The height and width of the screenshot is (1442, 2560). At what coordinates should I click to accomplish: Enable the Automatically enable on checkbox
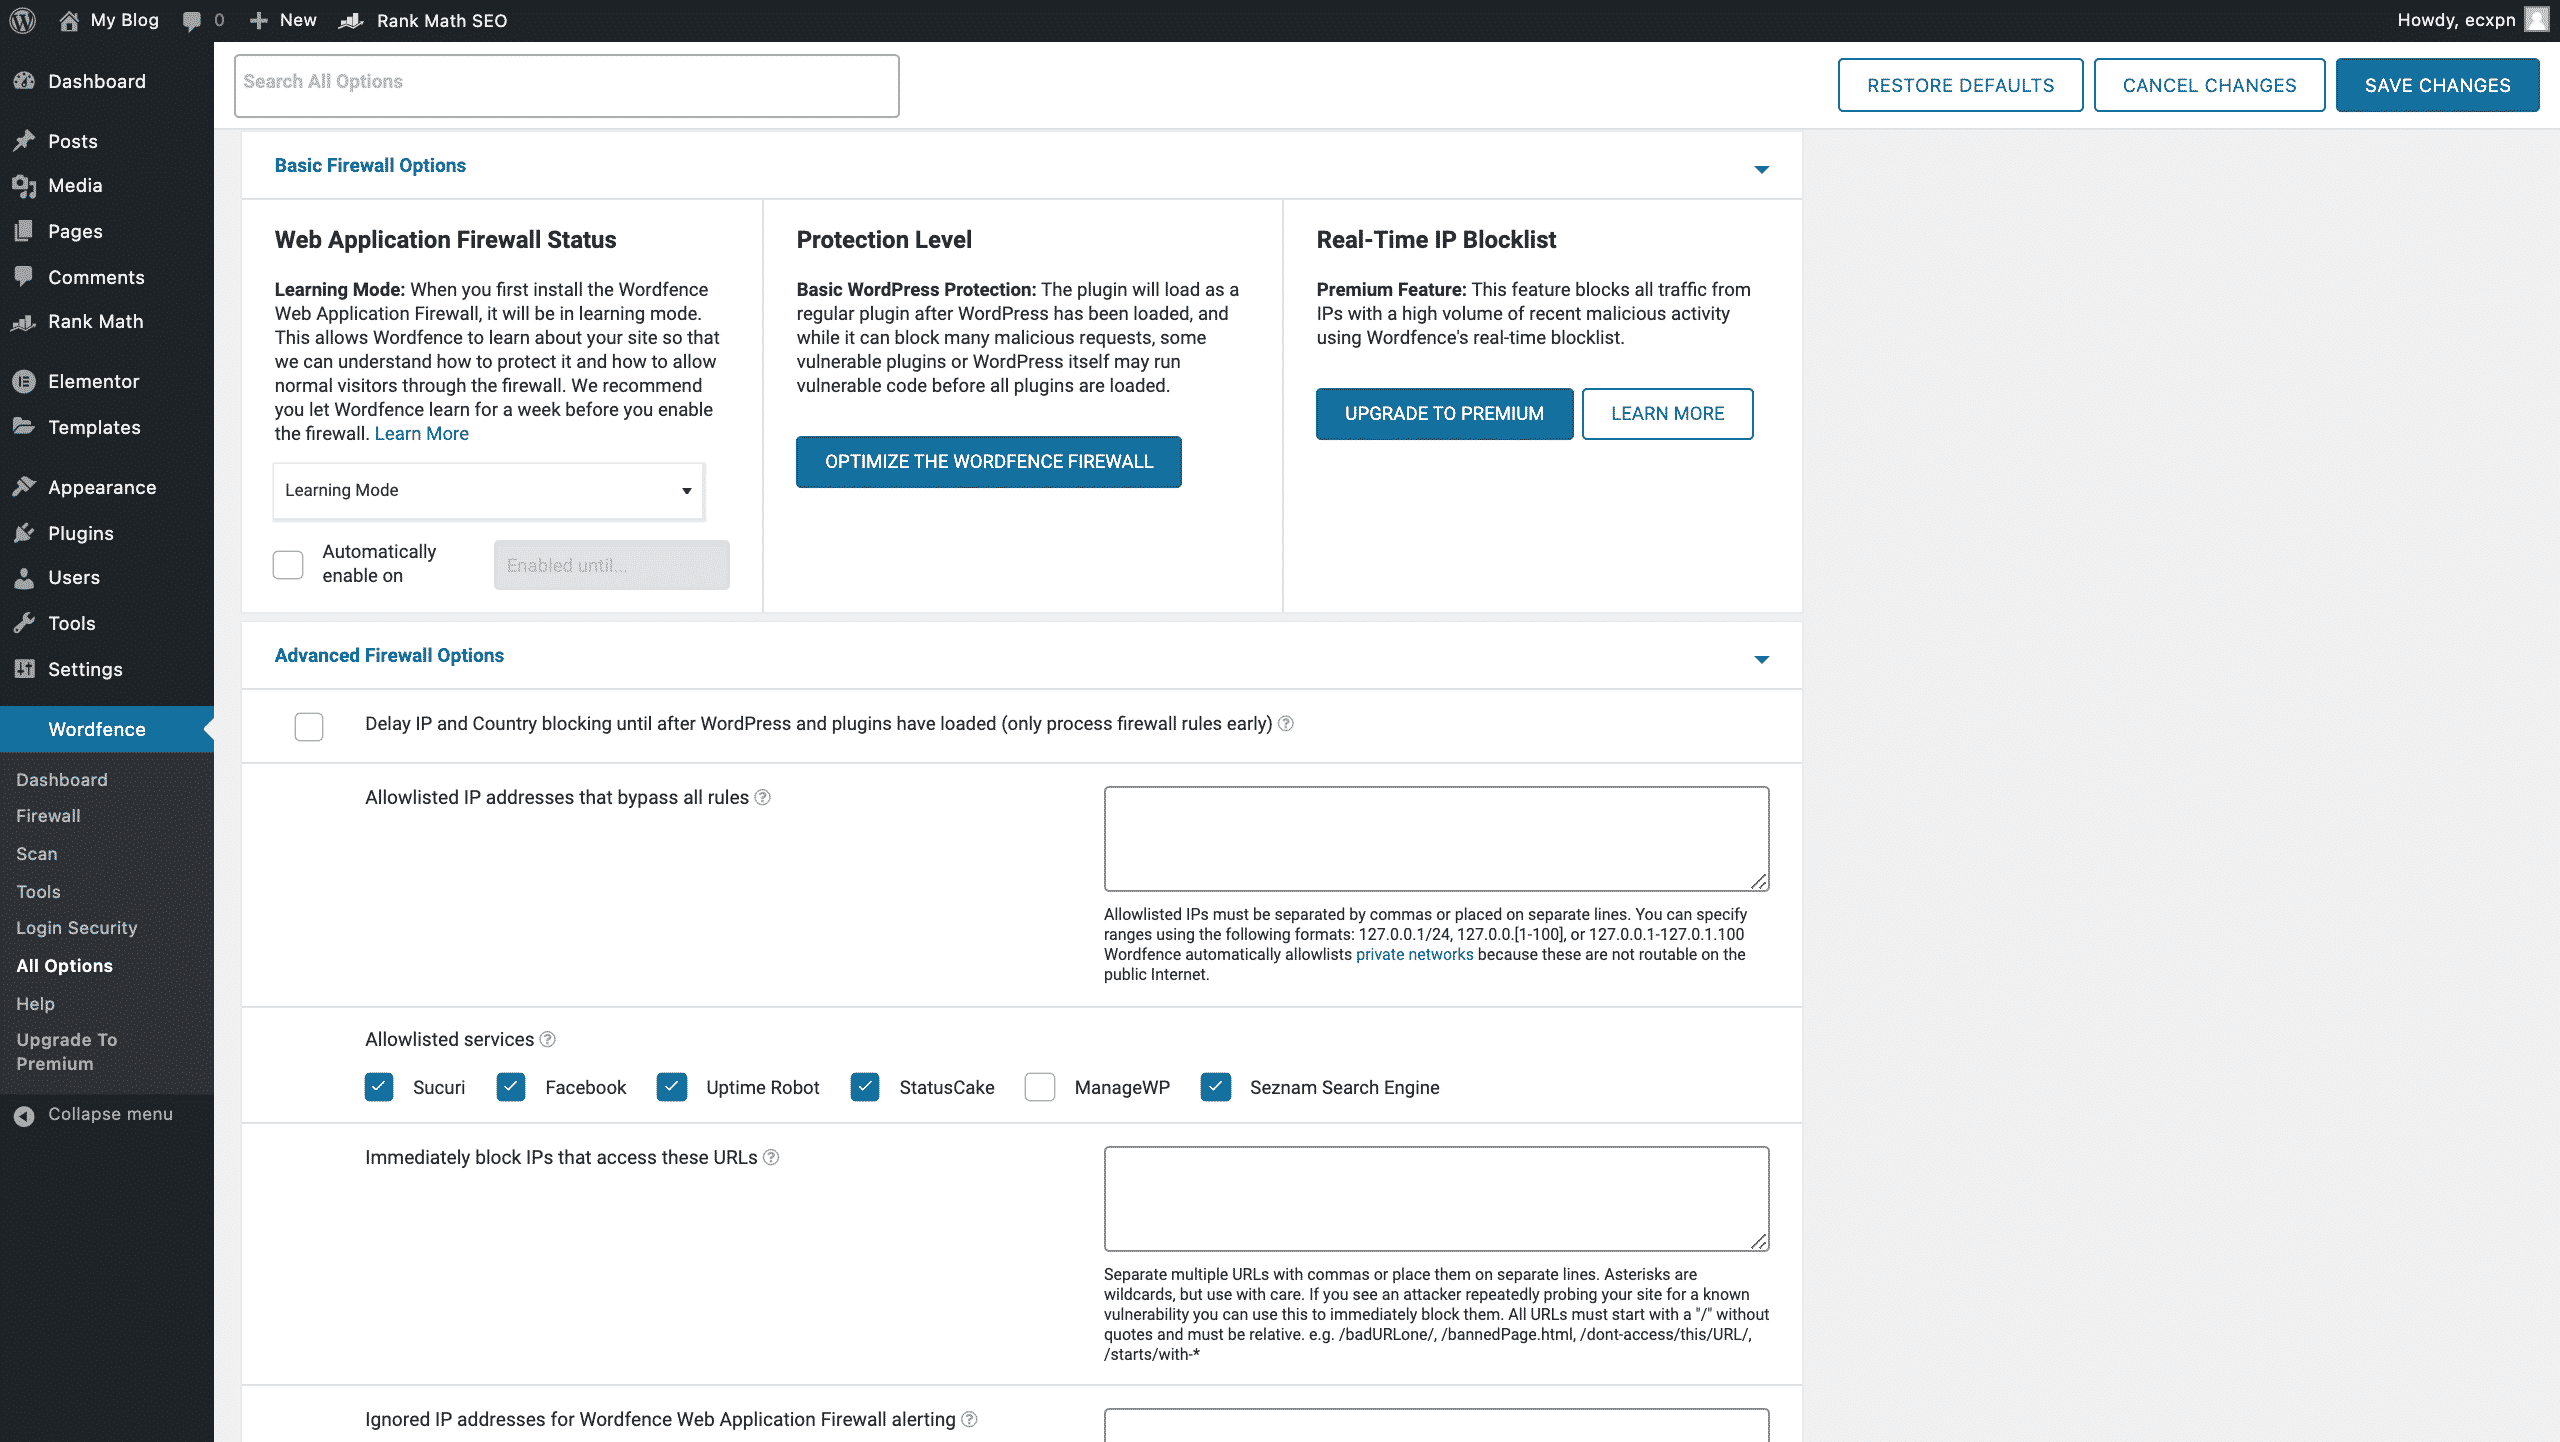(x=288, y=564)
